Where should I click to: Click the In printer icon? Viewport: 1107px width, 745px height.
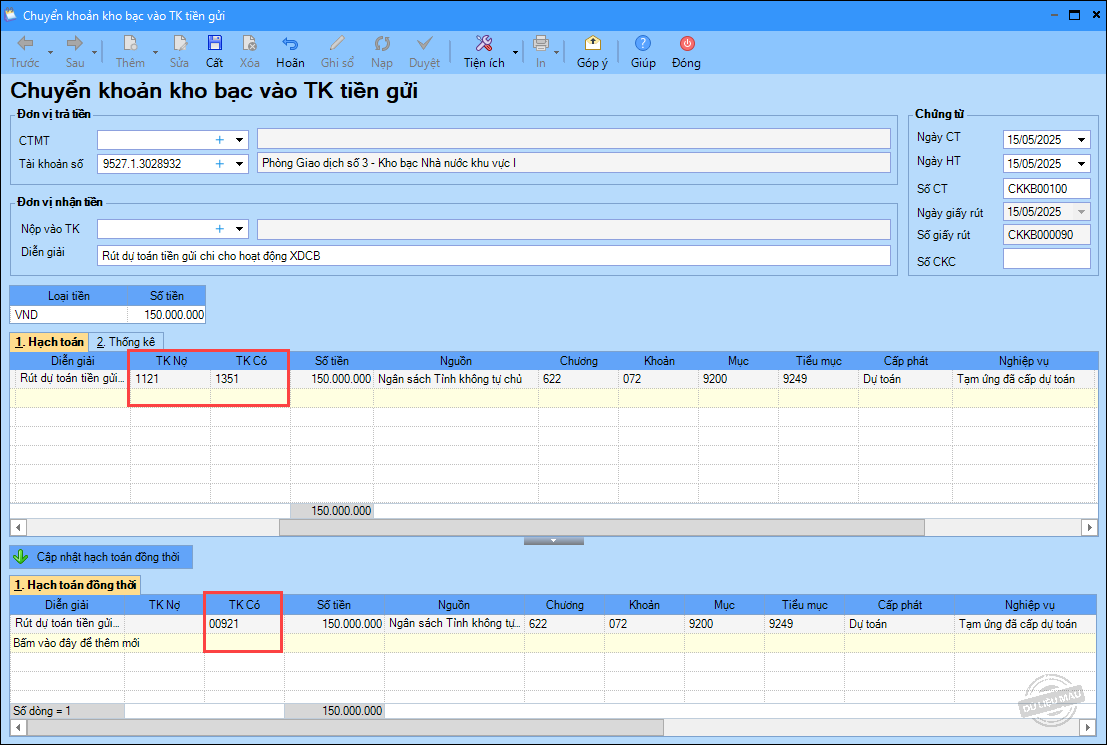(x=541, y=44)
